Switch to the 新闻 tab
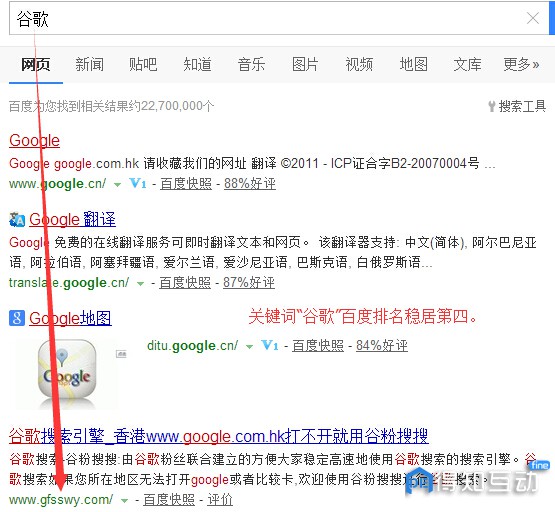 (x=90, y=65)
